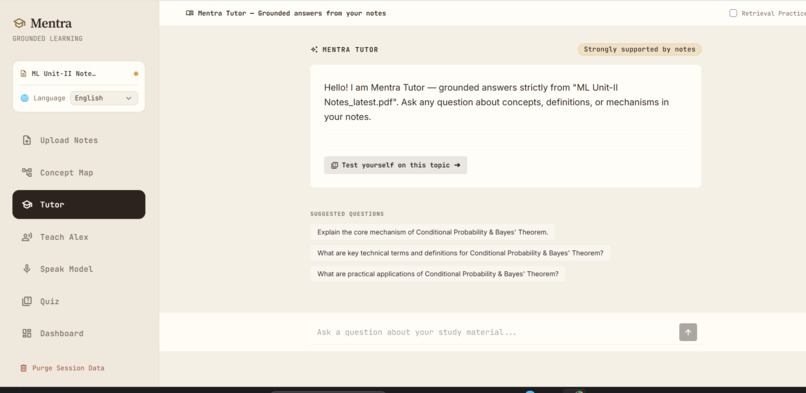The height and width of the screenshot is (393, 806).
Task: Switch to Teach Alex mode
Action: [x=79, y=237]
